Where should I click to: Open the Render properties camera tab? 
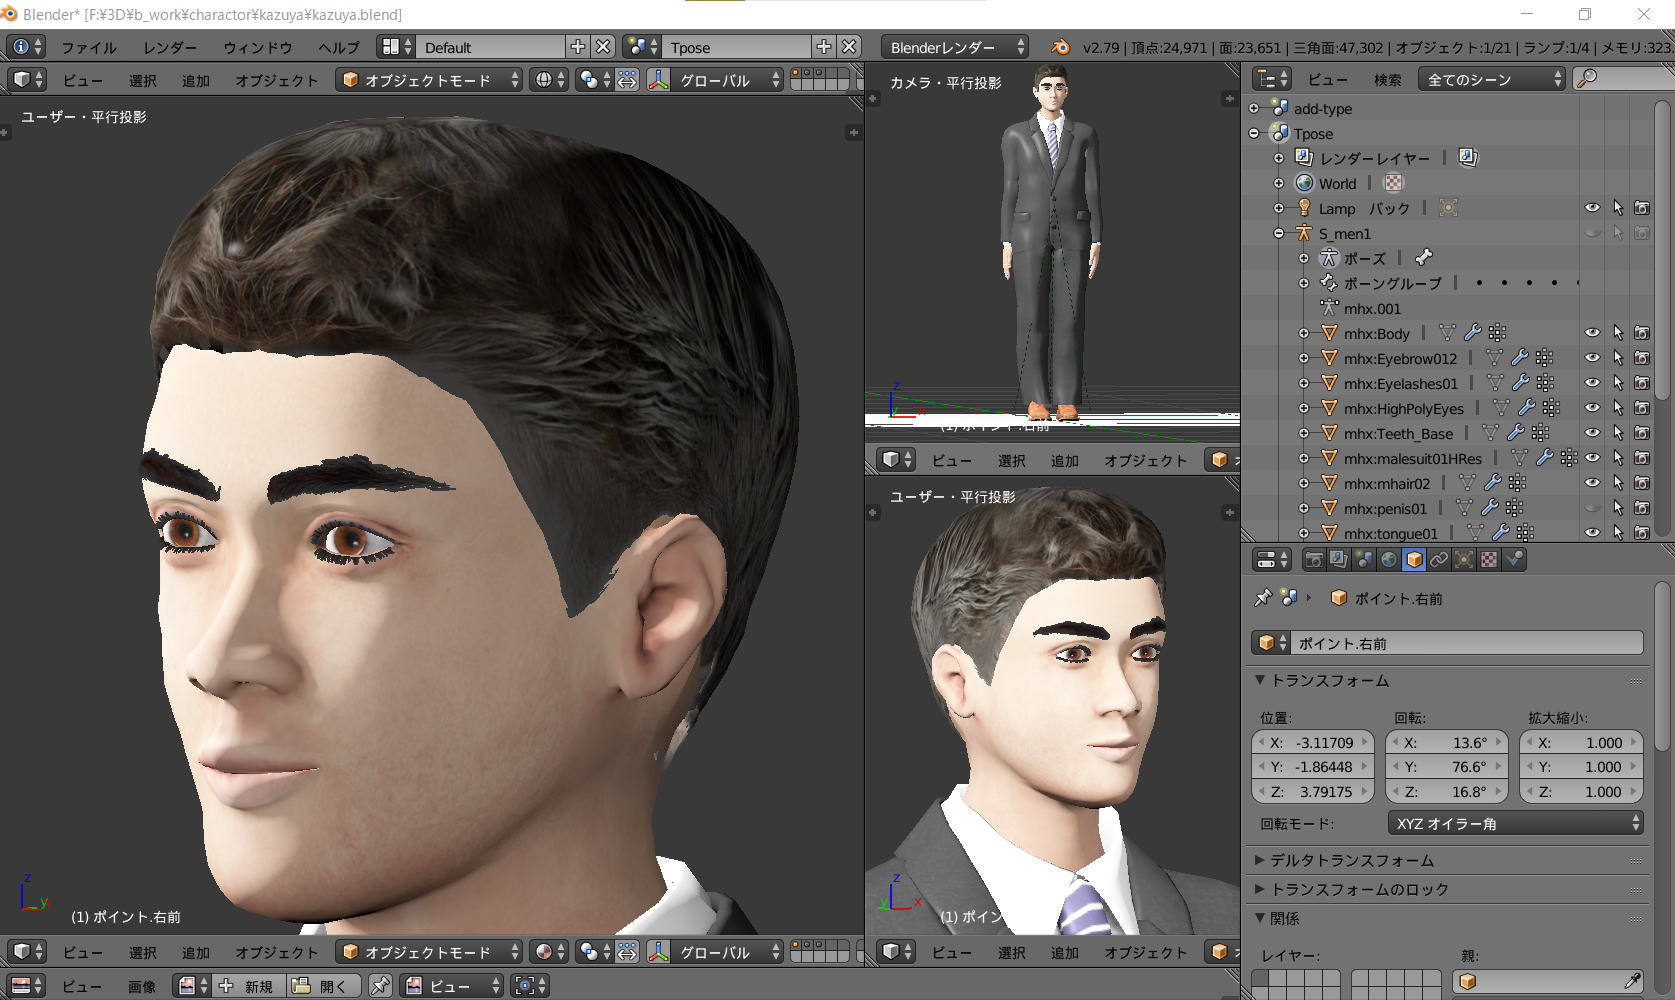tap(1314, 560)
